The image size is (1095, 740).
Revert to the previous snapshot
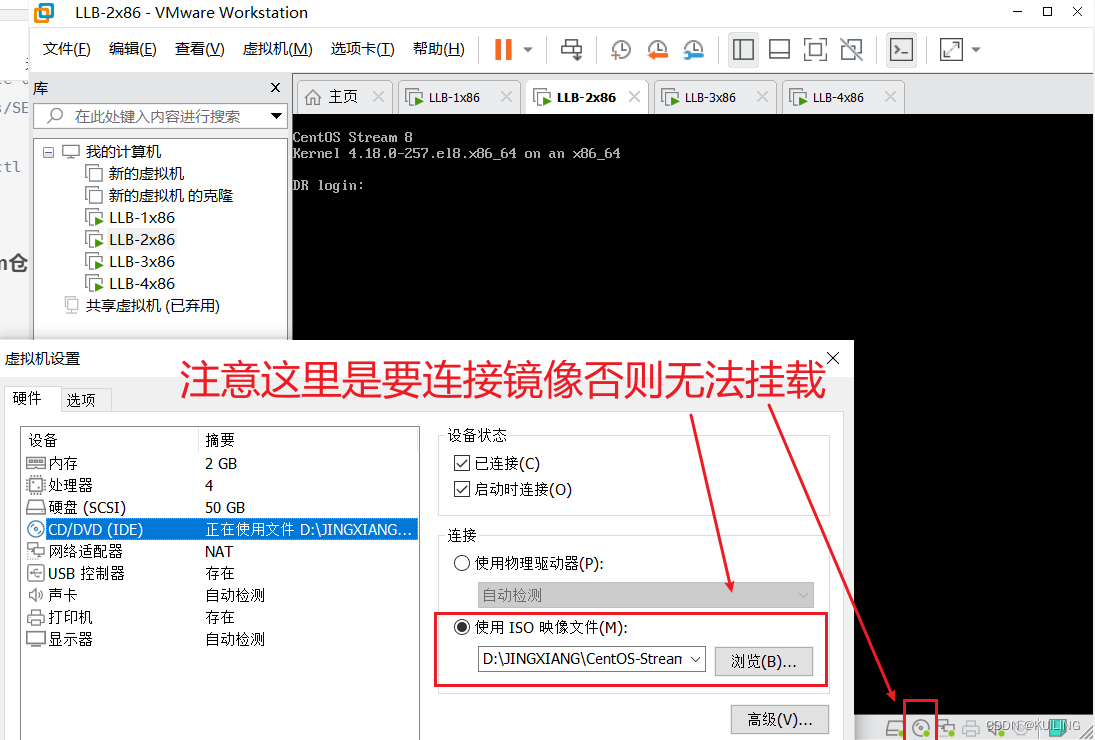coord(656,50)
